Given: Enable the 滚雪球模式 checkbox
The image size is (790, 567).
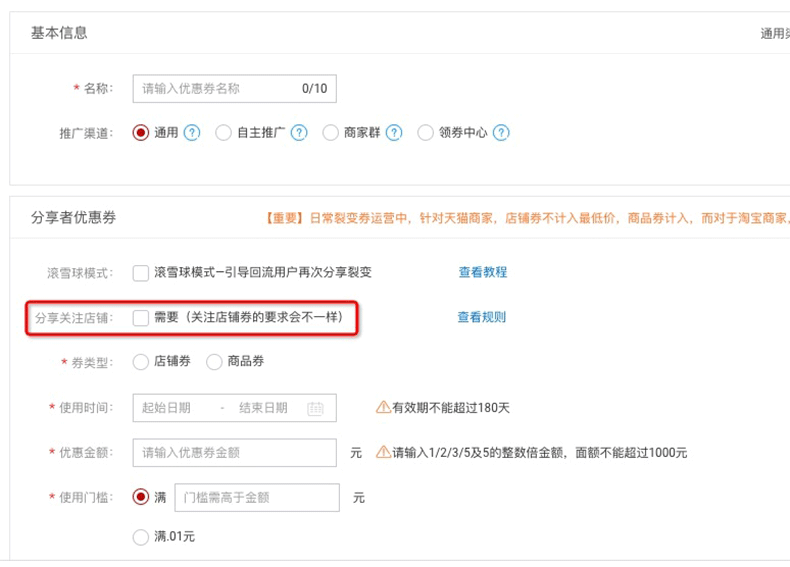Looking at the screenshot, I should pos(141,272).
